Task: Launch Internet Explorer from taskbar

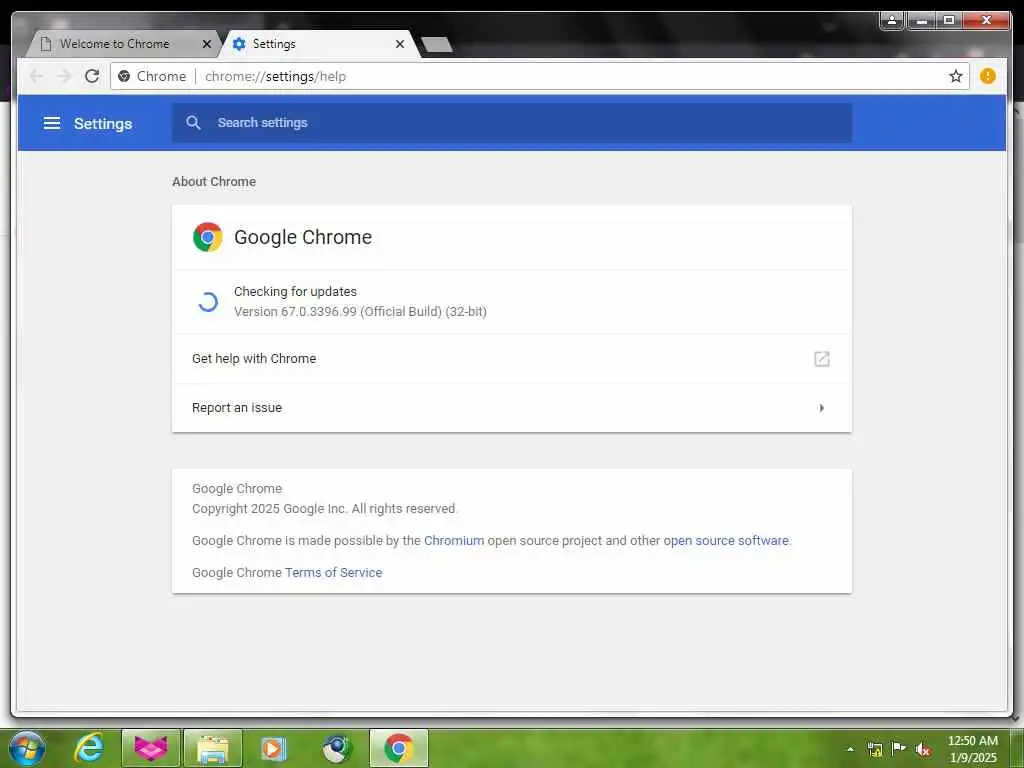Action: [x=89, y=748]
